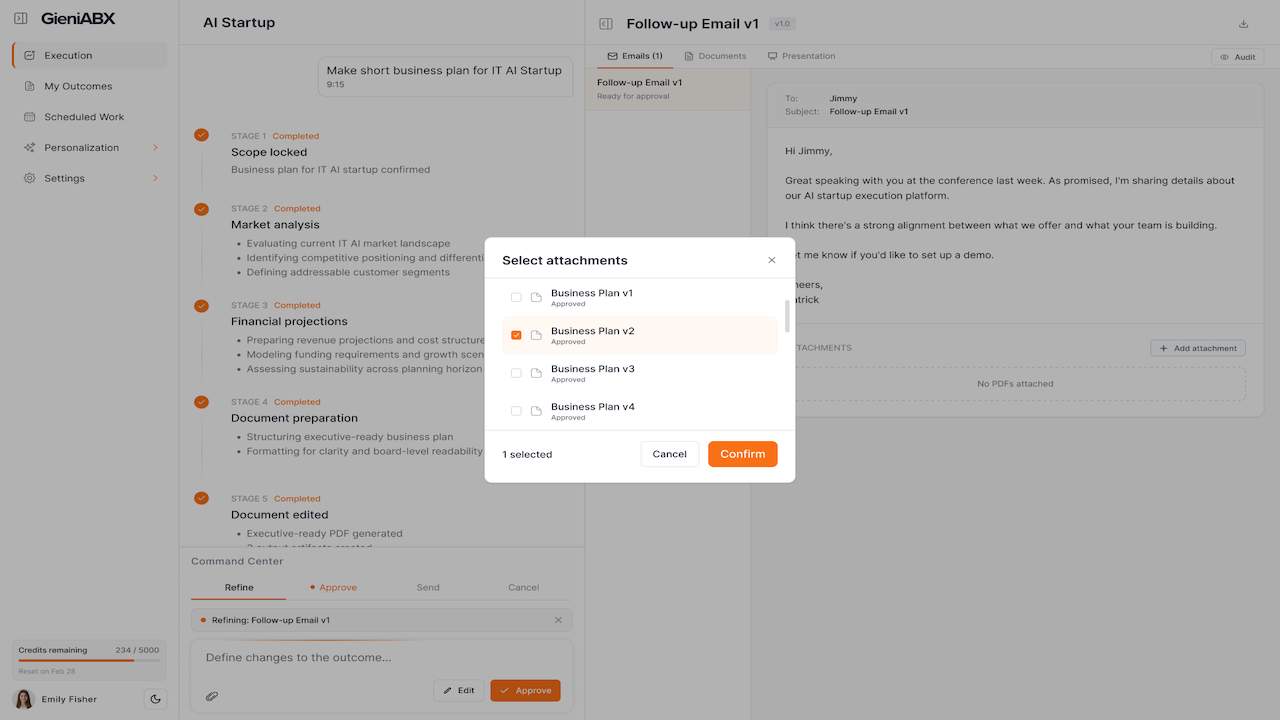Check the Business Plan v1 checkbox
This screenshot has height=720, width=1280.
[x=516, y=297]
